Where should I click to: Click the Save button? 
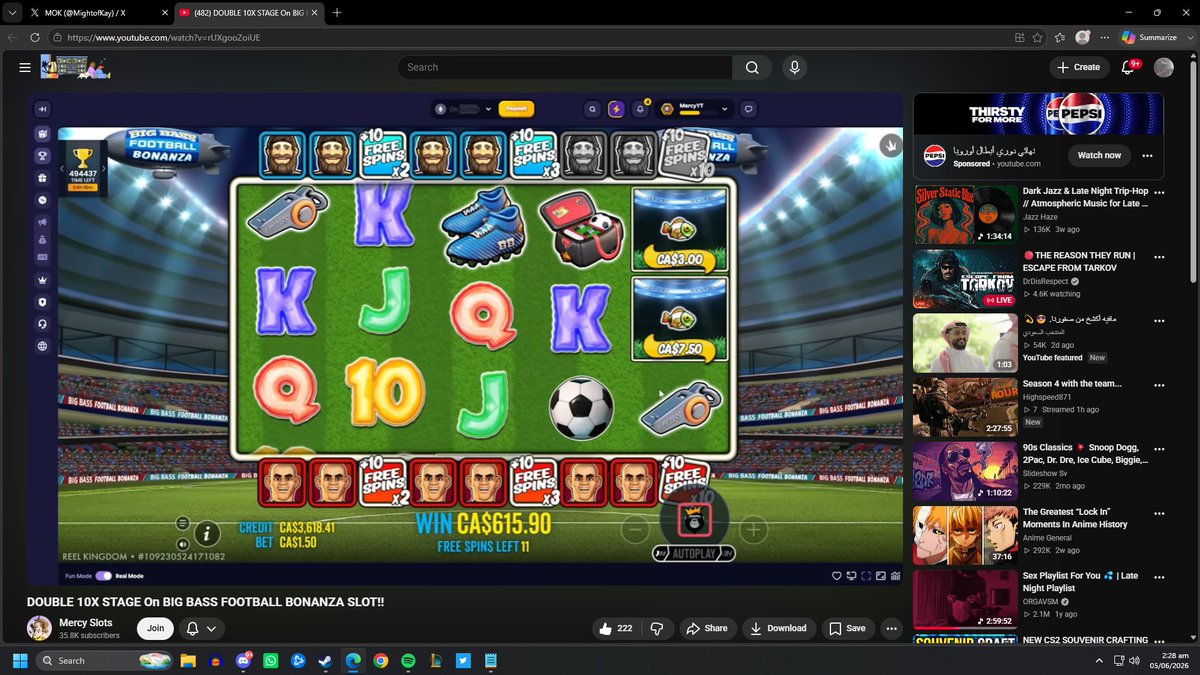848,628
